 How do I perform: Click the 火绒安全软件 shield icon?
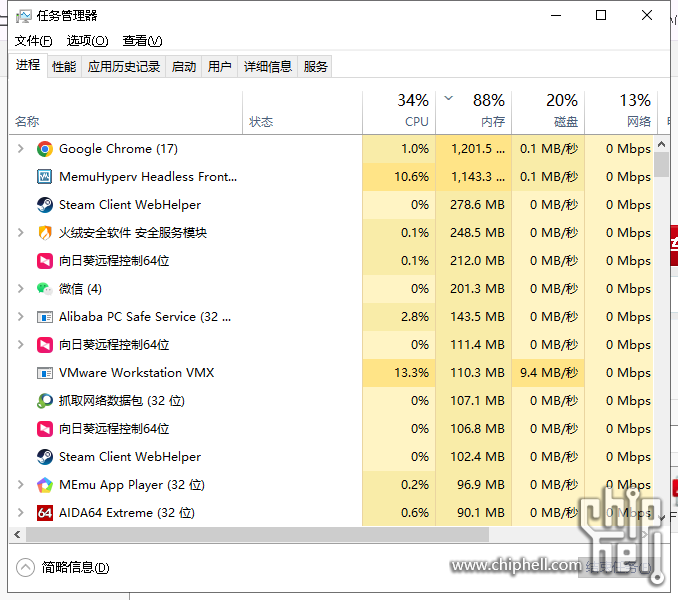[x=45, y=233]
